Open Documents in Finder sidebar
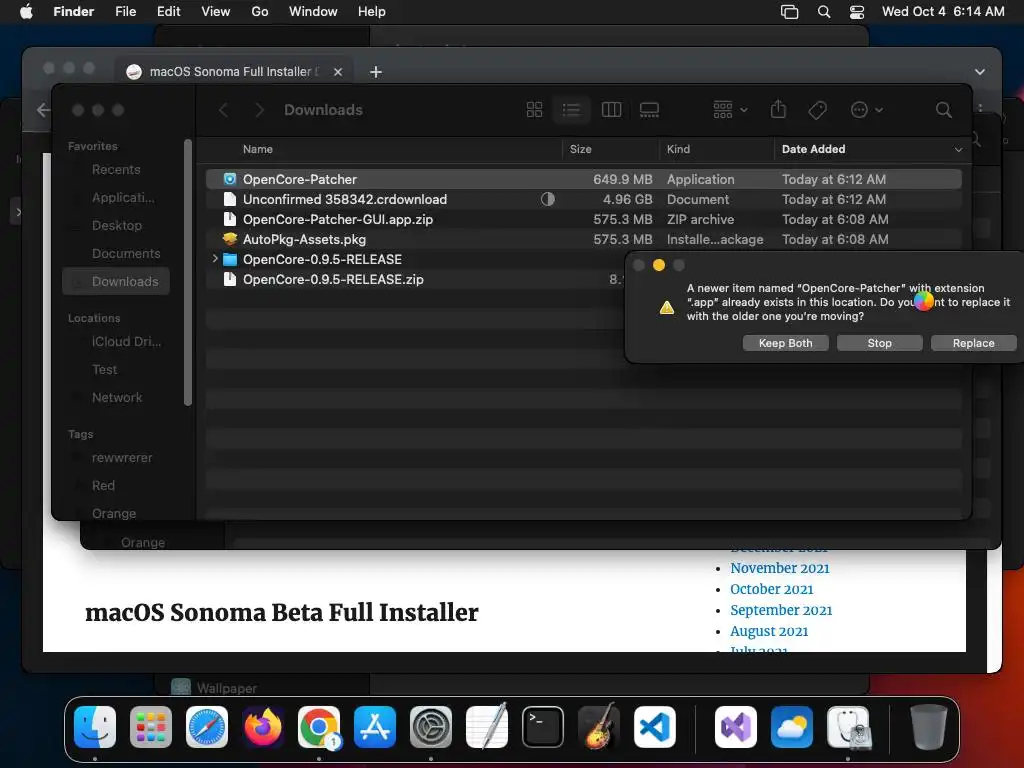The height and width of the screenshot is (768, 1024). (125, 253)
